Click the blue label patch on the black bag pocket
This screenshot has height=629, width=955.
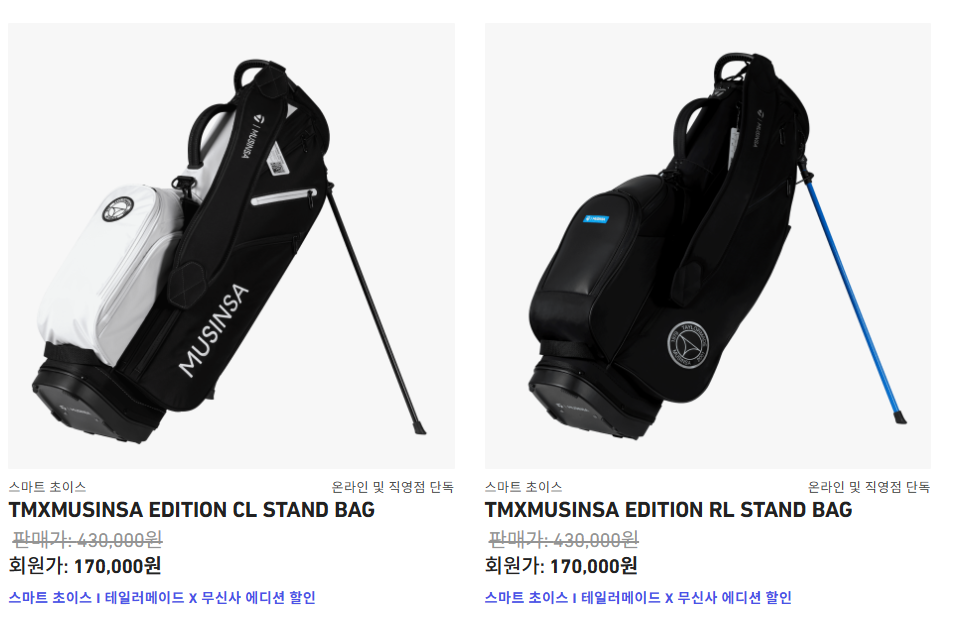pyautogui.click(x=596, y=219)
